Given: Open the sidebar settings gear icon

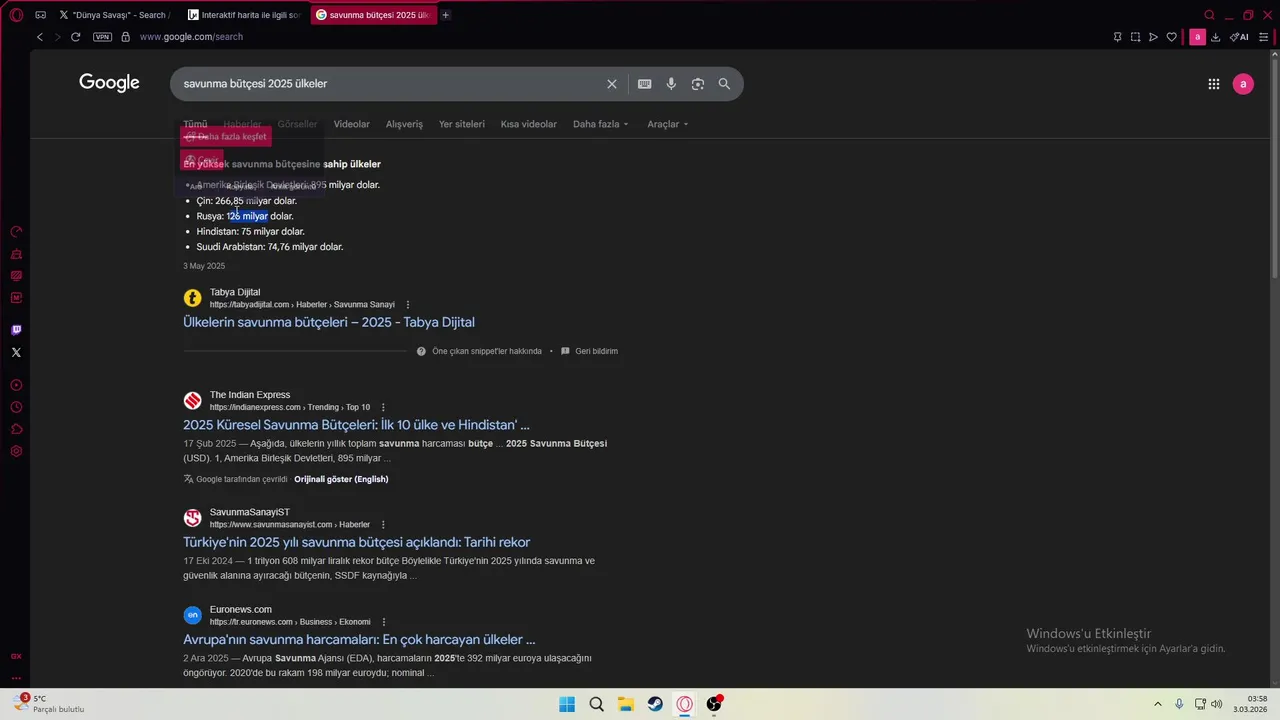Looking at the screenshot, I should 16,451.
